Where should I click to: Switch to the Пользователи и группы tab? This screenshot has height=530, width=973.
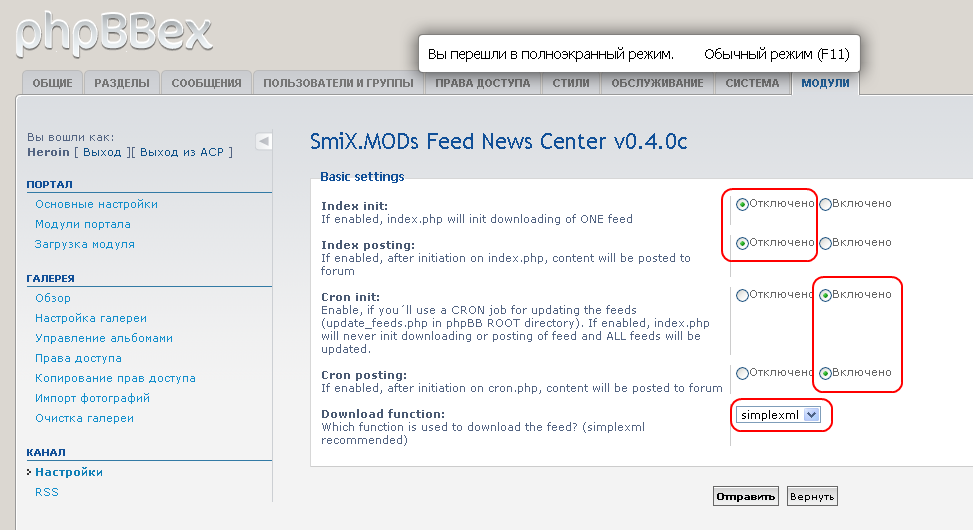pos(338,83)
